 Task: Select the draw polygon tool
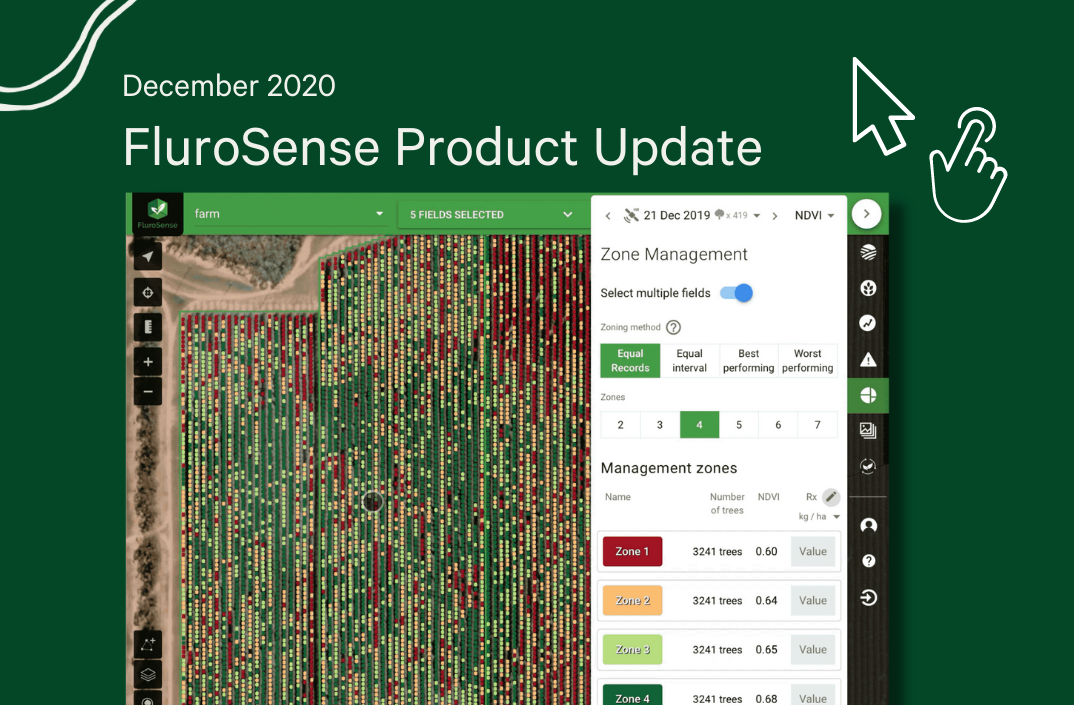click(x=148, y=645)
